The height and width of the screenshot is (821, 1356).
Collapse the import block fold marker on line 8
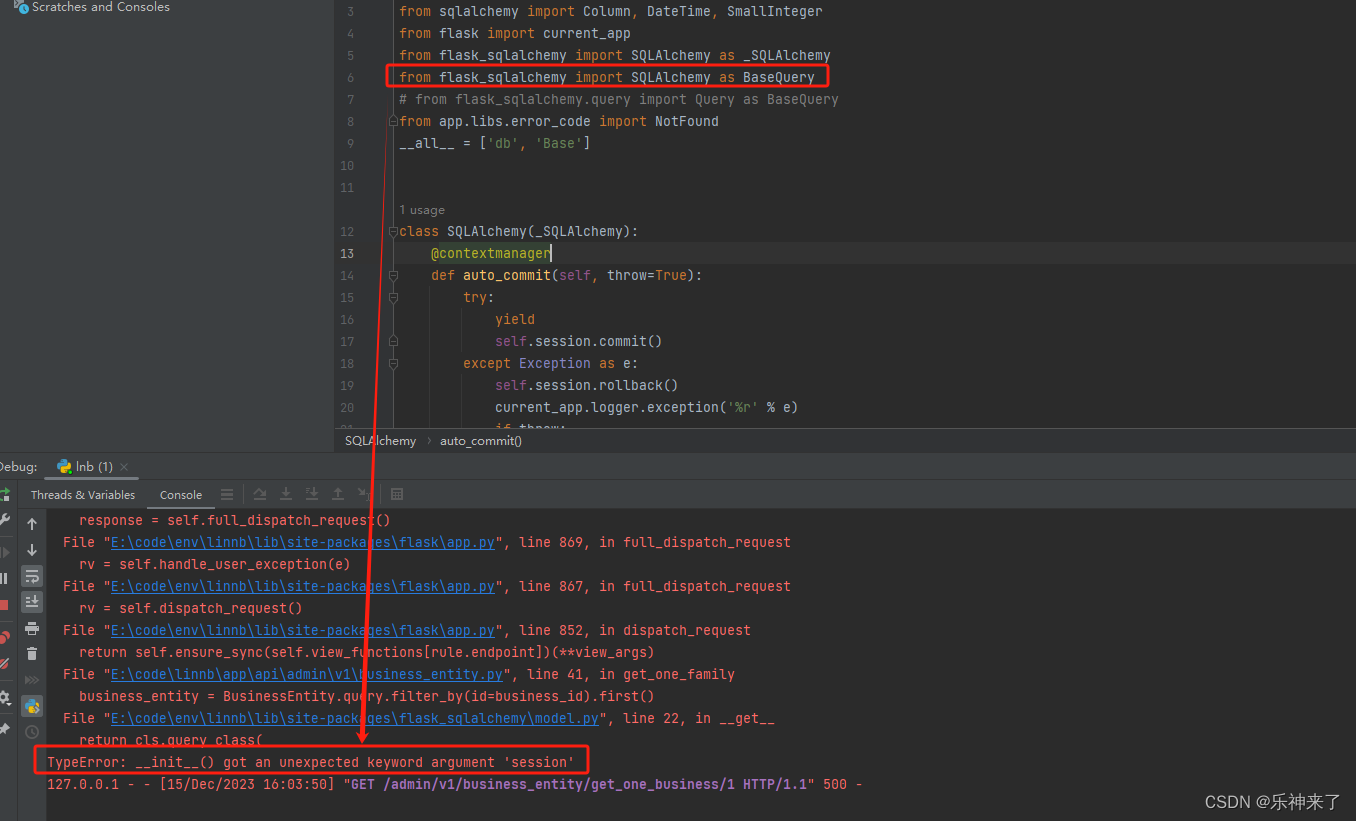pyautogui.click(x=393, y=121)
